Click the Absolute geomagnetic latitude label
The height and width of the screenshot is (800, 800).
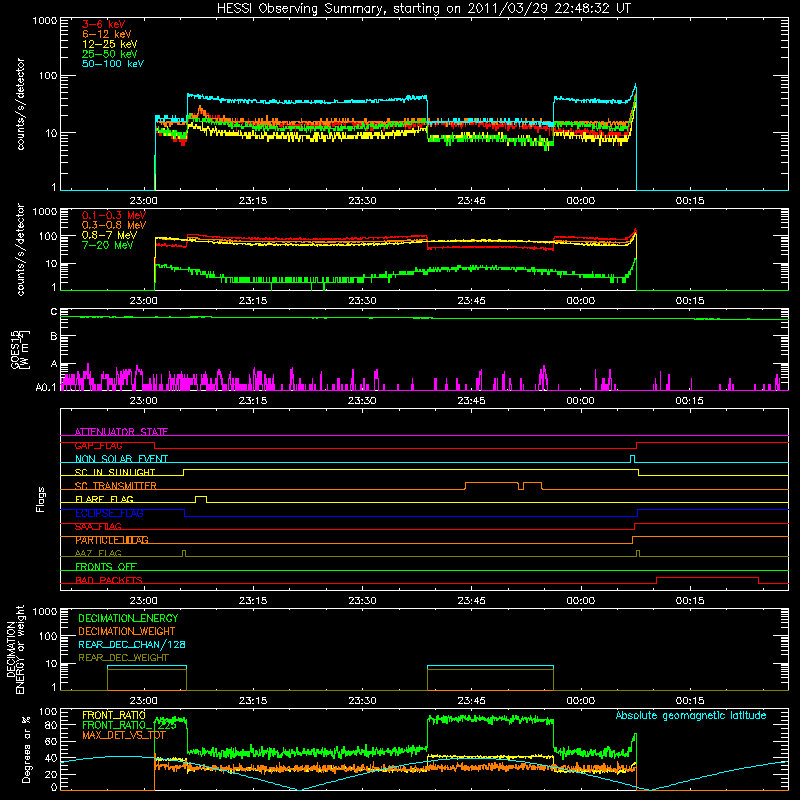[x=691, y=716]
